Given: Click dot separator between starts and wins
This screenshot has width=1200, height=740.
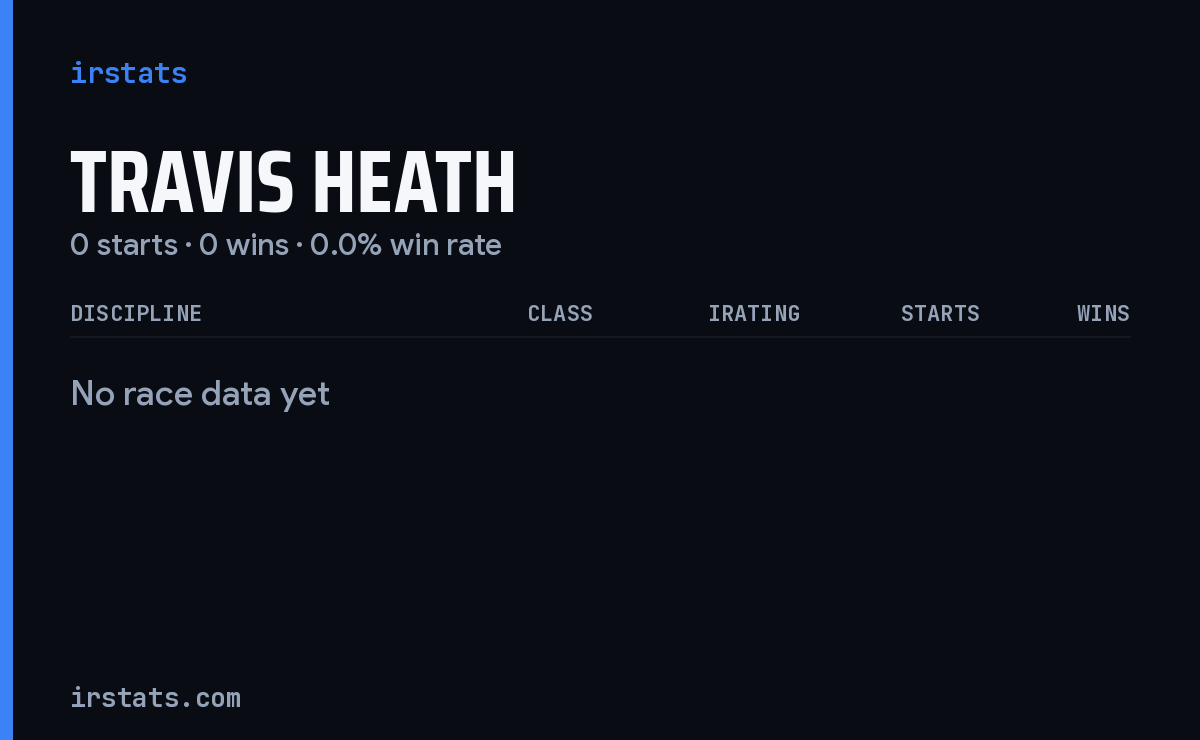Looking at the screenshot, I should (x=188, y=246).
